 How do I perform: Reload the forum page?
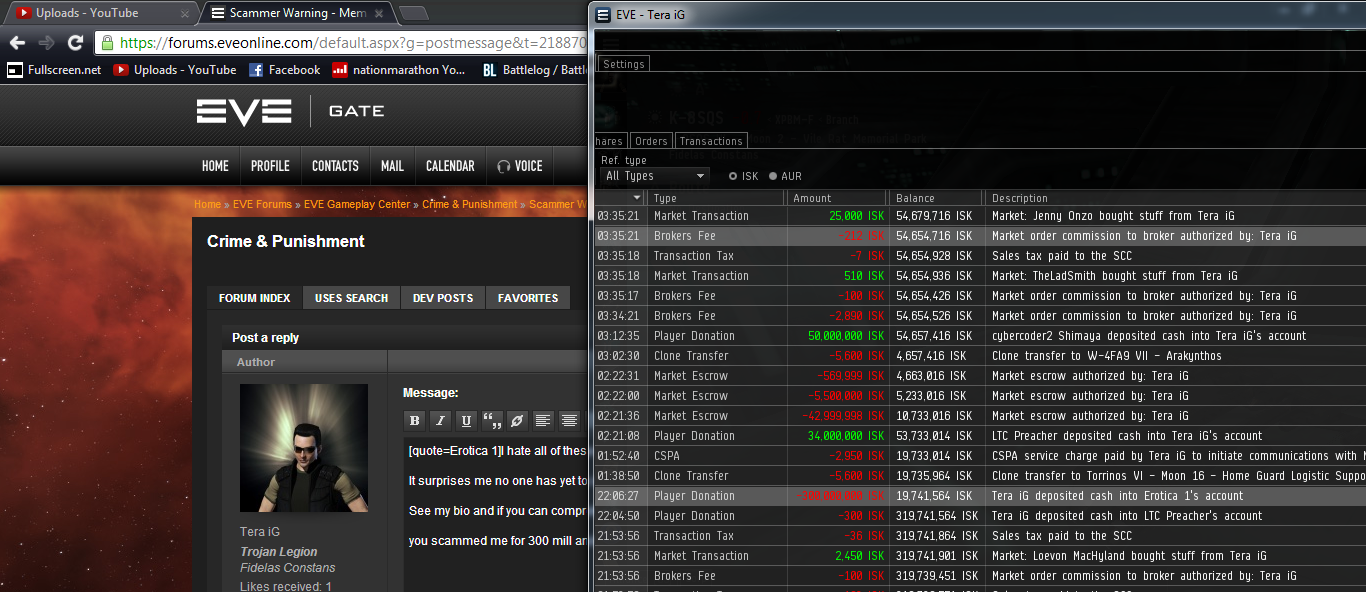[75, 43]
